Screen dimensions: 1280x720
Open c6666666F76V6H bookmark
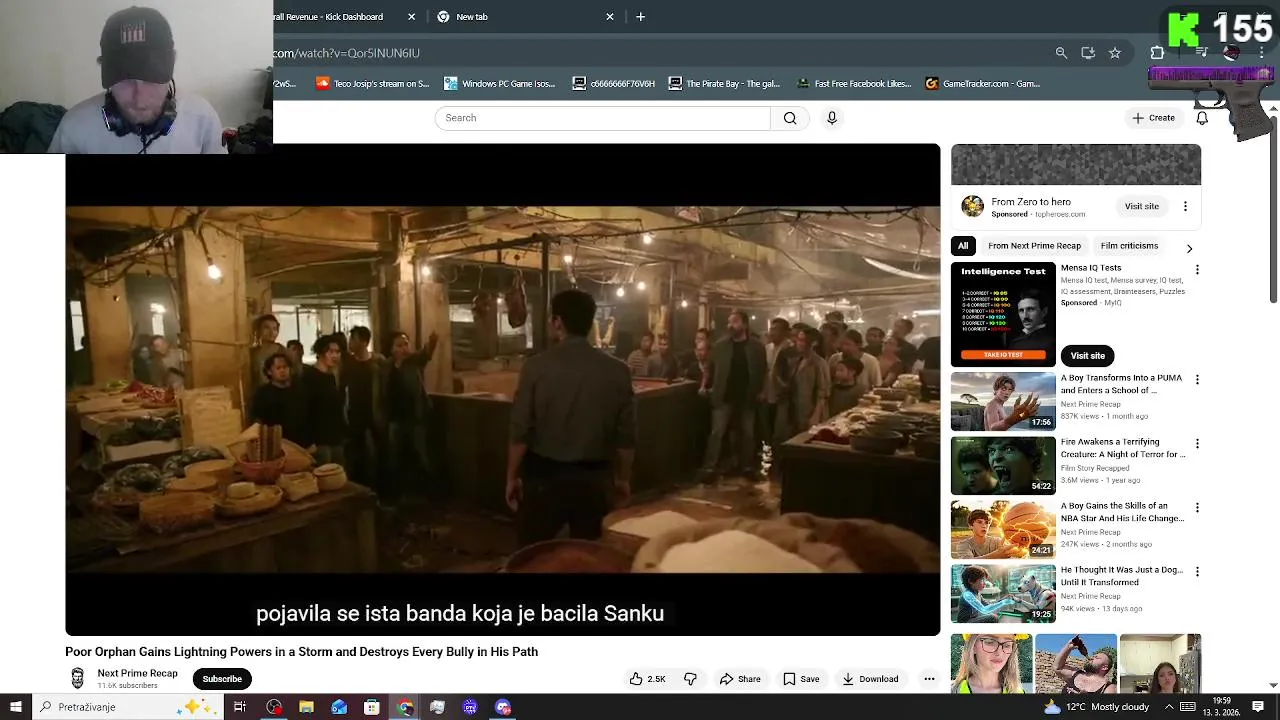pyautogui.click(x=614, y=84)
